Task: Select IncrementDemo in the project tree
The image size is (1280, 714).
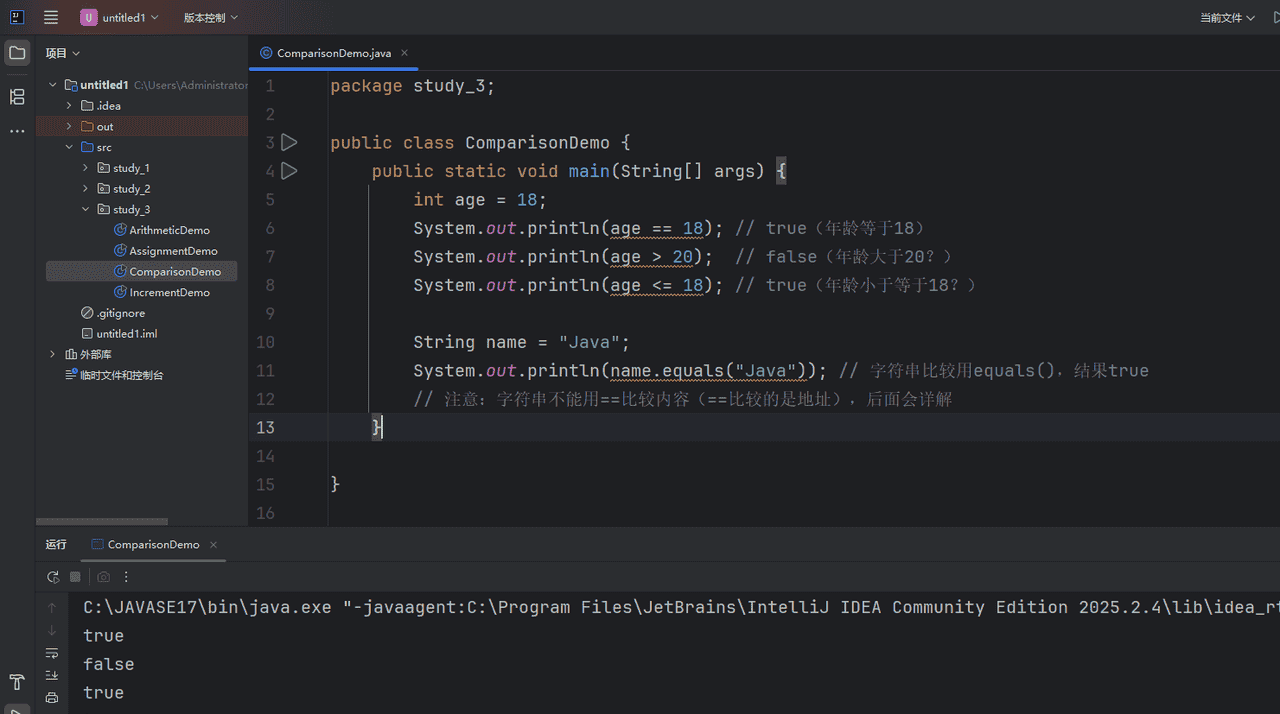Action: tap(169, 292)
